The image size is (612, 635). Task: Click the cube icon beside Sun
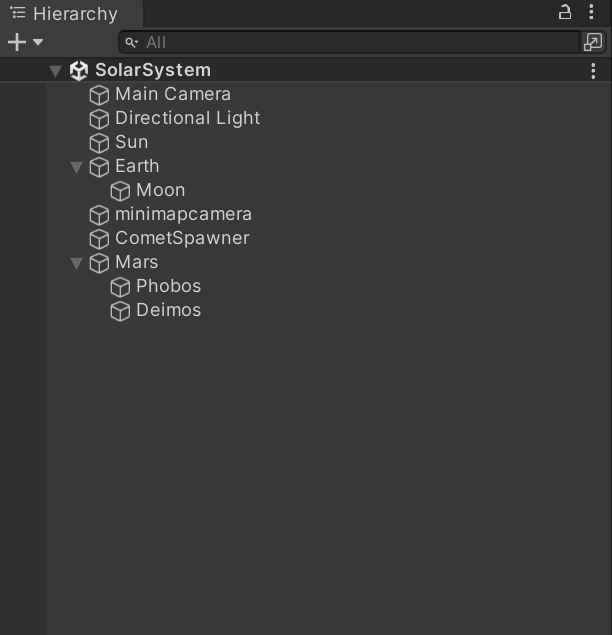click(x=99, y=143)
